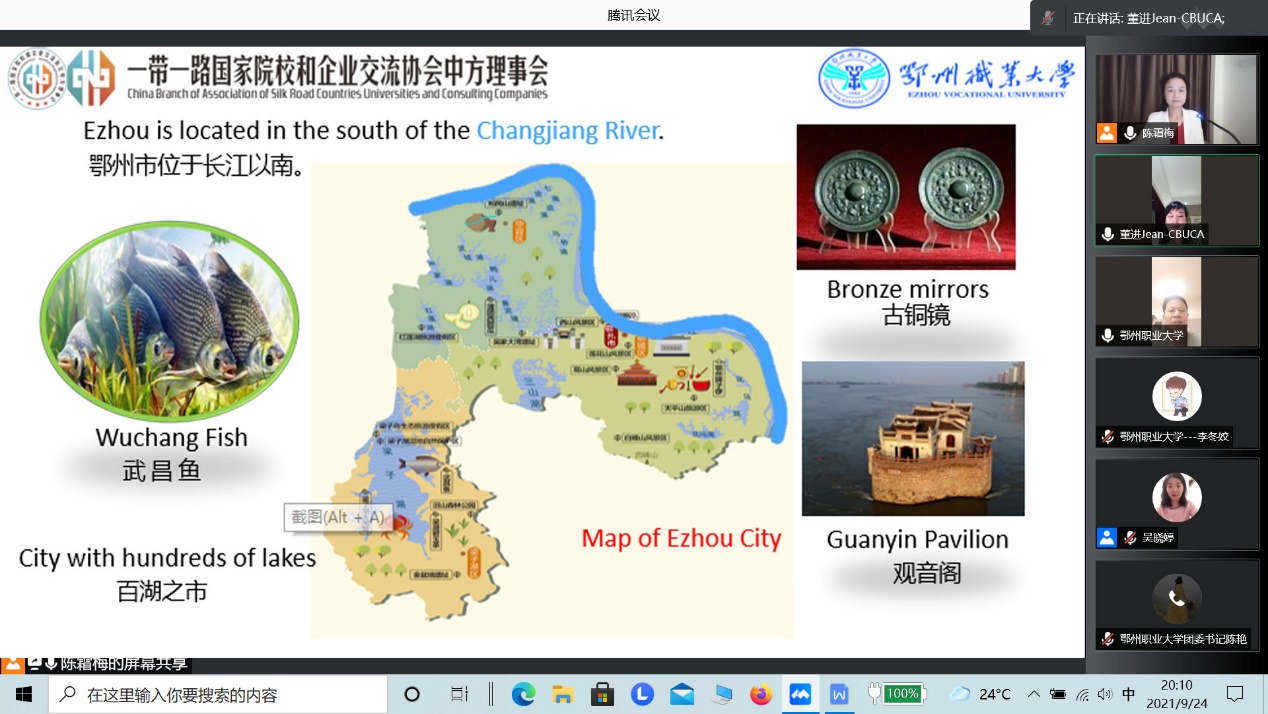Viewport: 1268px width, 714px height.
Task: Open the Mail app in the taskbar
Action: click(682, 694)
